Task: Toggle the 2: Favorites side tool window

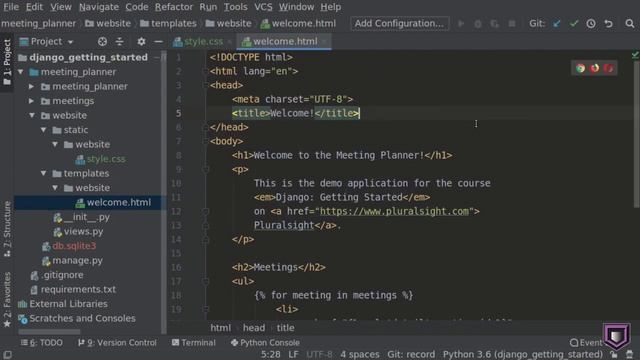Action: tap(7, 299)
